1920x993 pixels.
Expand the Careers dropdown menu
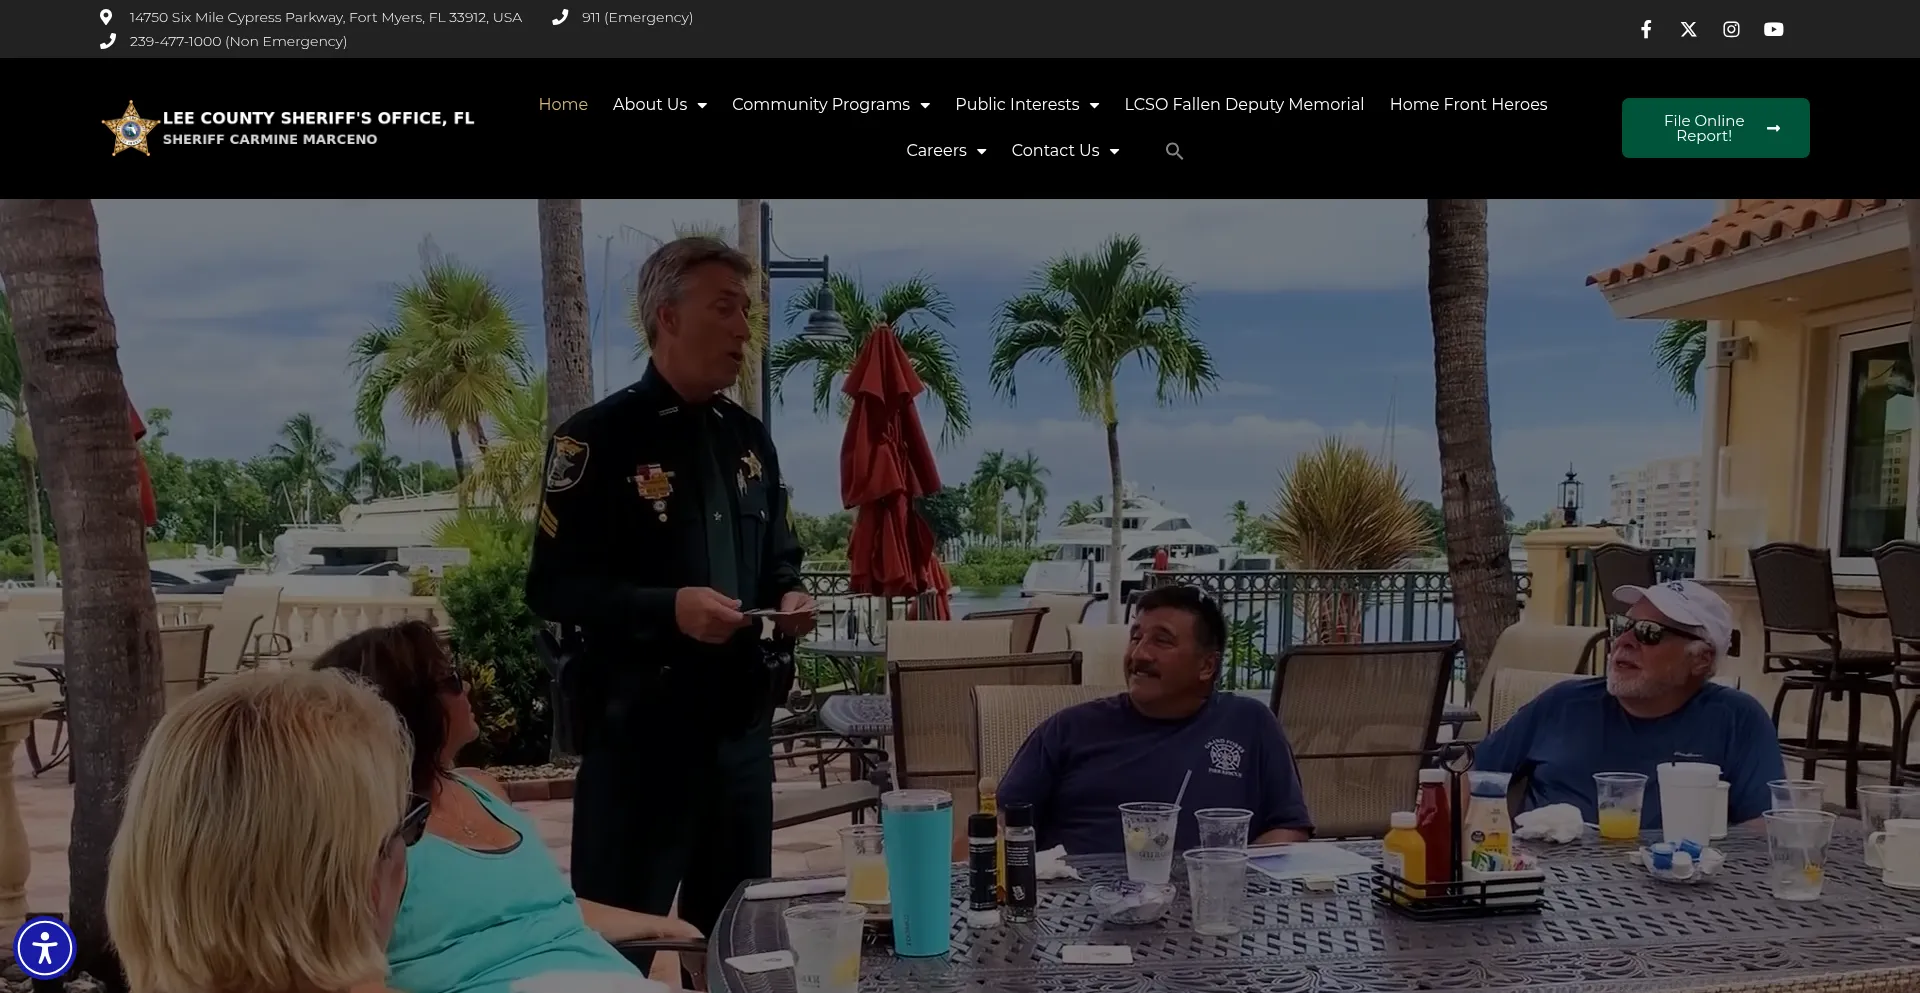[945, 151]
